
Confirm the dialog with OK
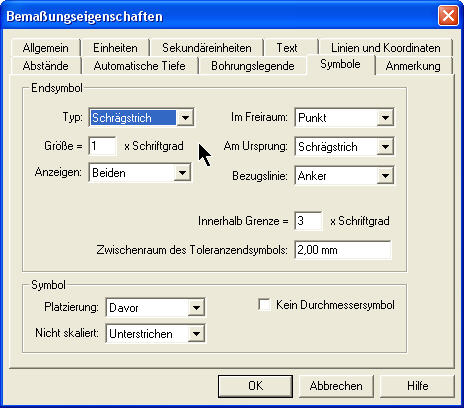pyautogui.click(x=256, y=386)
